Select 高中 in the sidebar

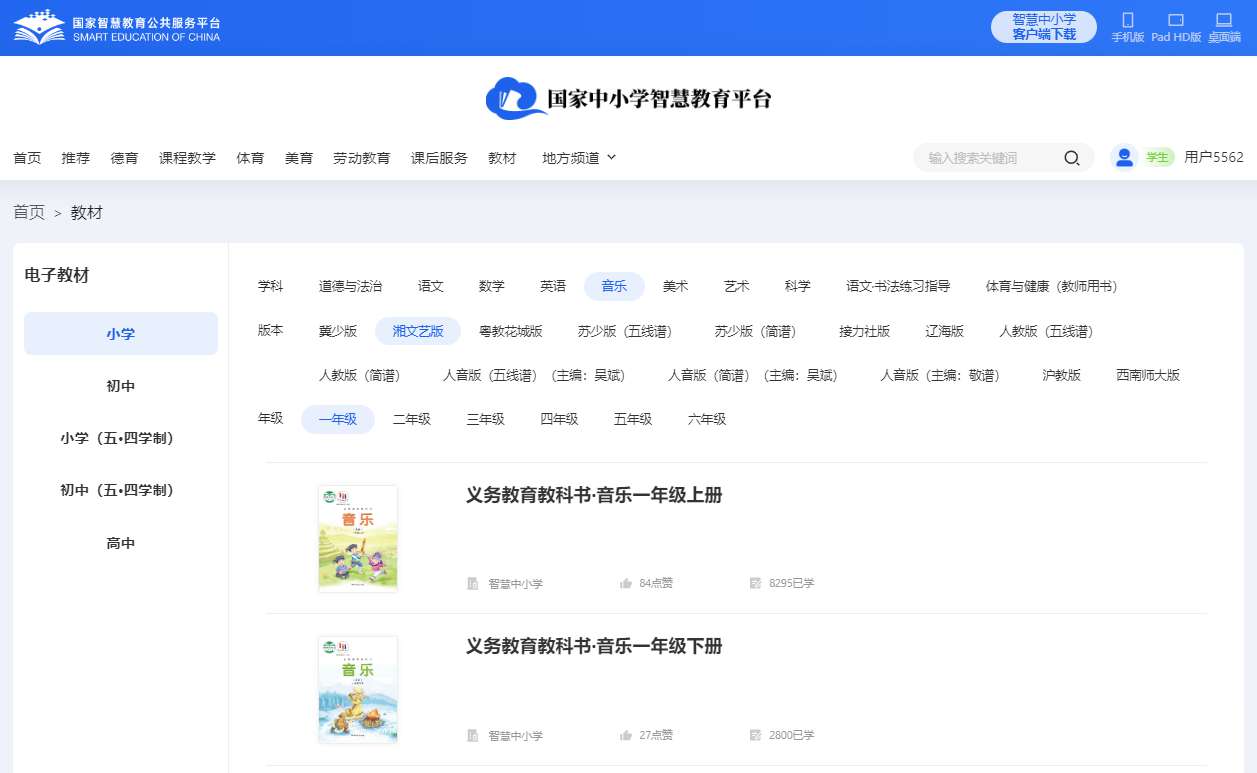point(121,543)
